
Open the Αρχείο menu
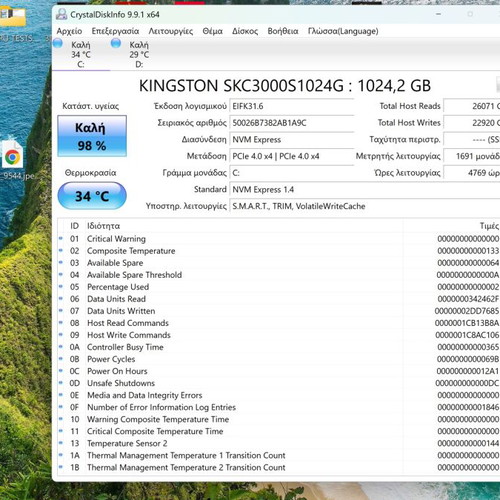point(69,31)
